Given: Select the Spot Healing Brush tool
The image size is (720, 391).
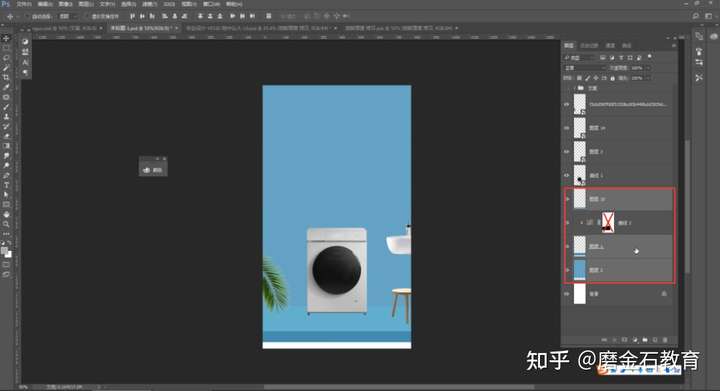Looking at the screenshot, I should click(x=6, y=97).
